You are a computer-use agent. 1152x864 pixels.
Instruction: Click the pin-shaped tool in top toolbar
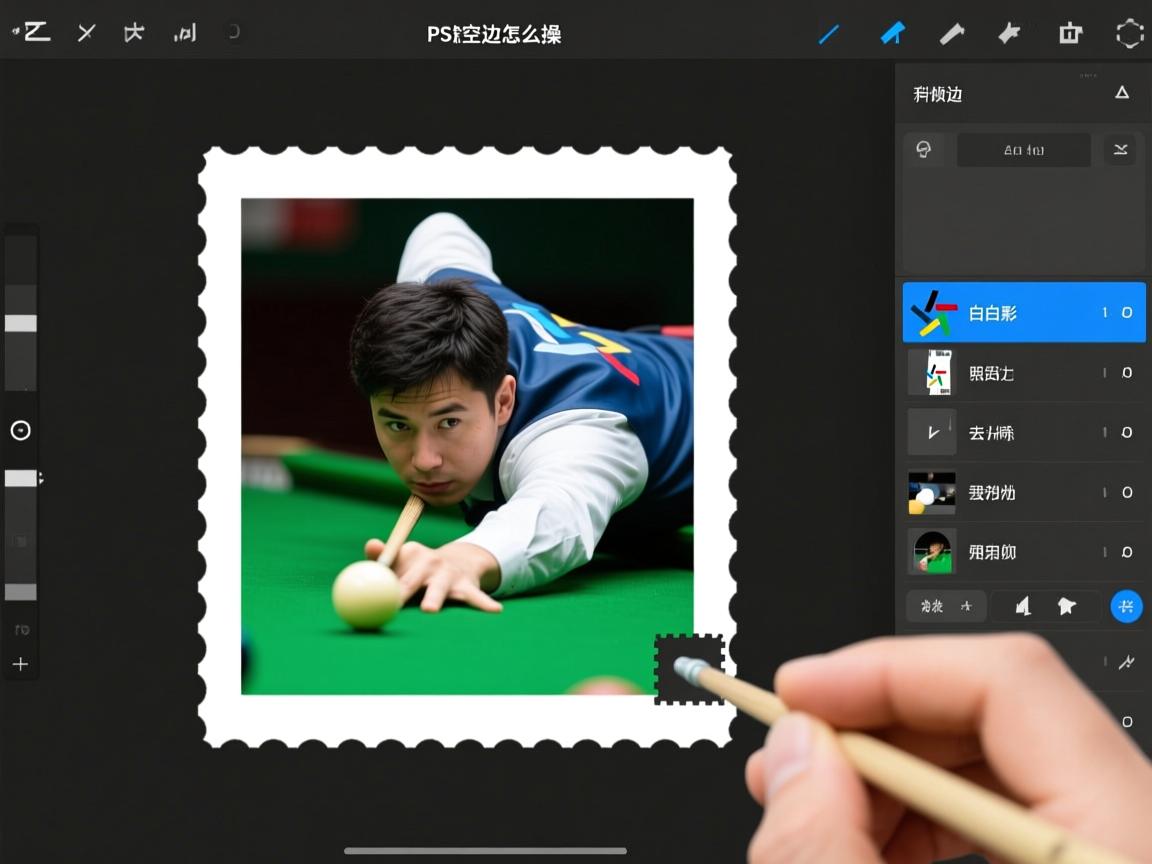click(1009, 34)
